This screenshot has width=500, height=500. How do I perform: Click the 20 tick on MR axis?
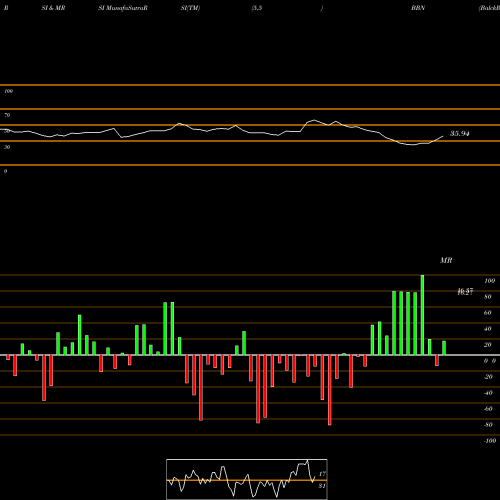pos(488,345)
